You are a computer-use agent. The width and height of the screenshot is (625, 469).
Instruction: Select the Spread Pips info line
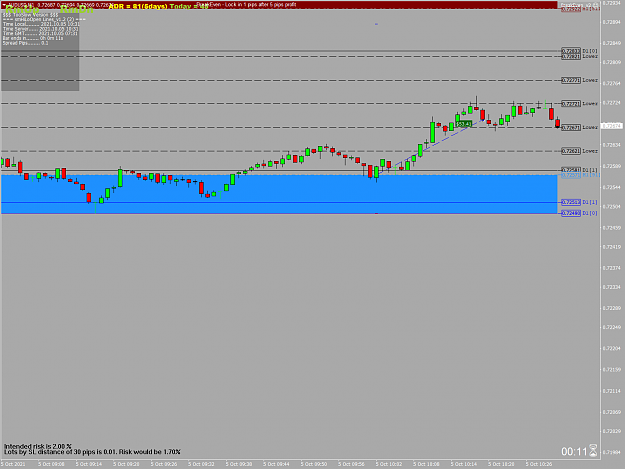pos(26,43)
